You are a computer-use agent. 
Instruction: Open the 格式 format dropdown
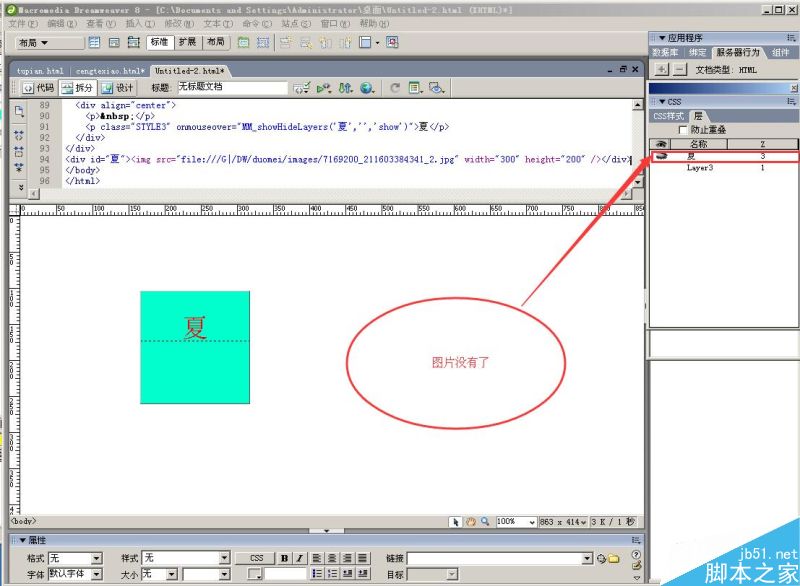(x=97, y=558)
